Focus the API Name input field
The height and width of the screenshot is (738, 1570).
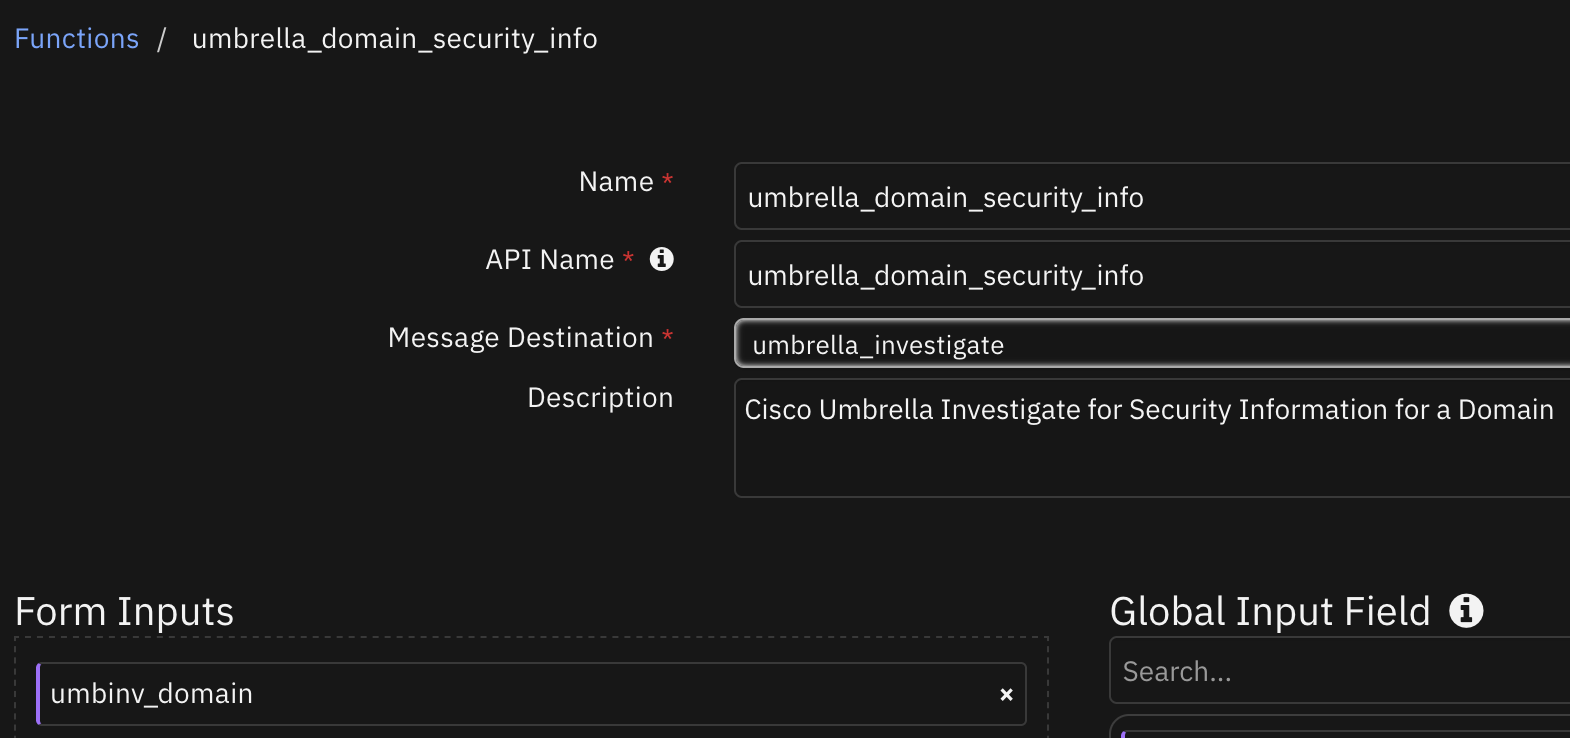1152,275
